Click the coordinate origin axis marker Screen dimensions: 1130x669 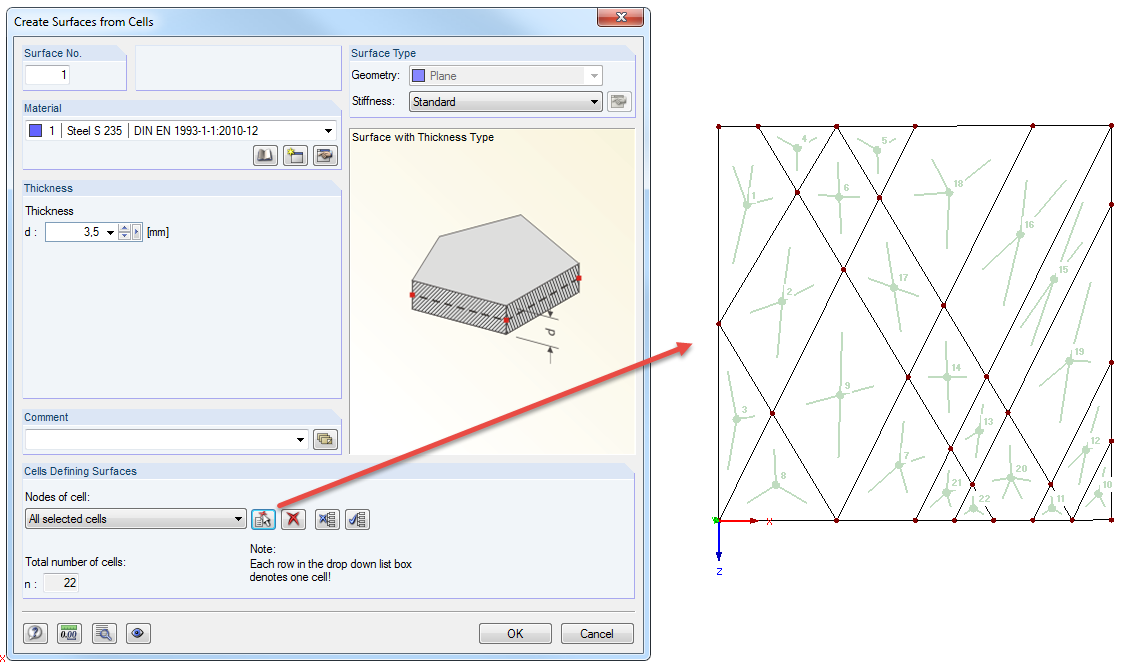(718, 520)
